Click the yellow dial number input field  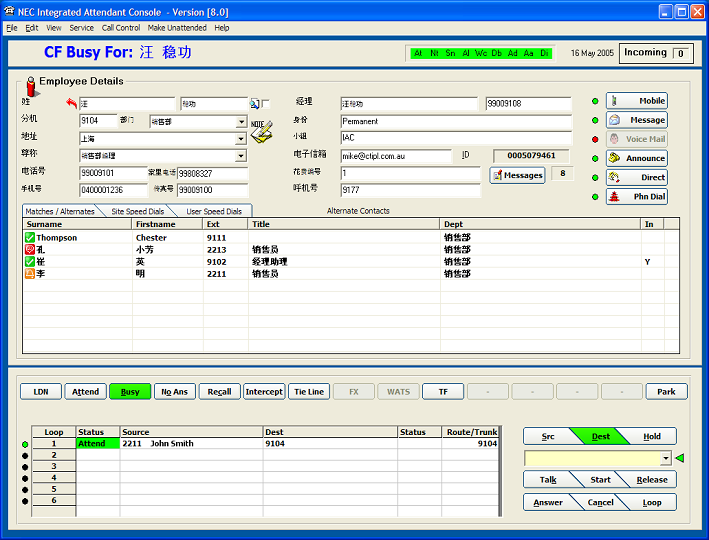point(592,458)
